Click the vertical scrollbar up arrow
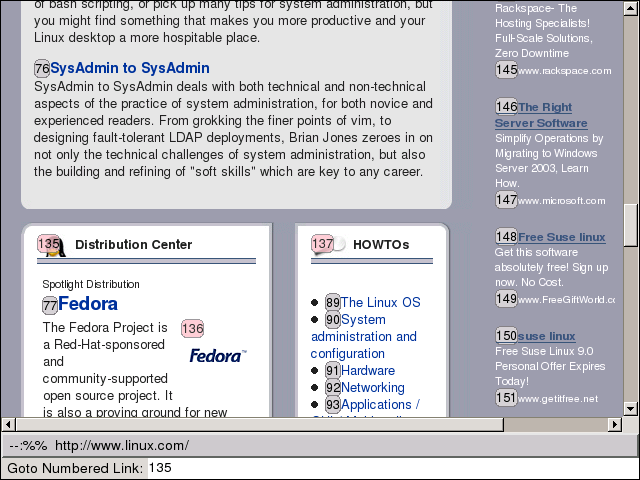Viewport: 640px width, 480px height. click(x=631, y=9)
